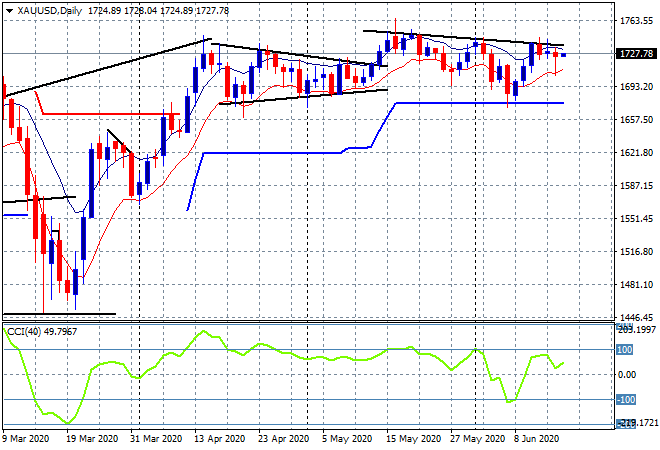
Task: Click the 19 Mar 2020 date label
Action: point(92,439)
